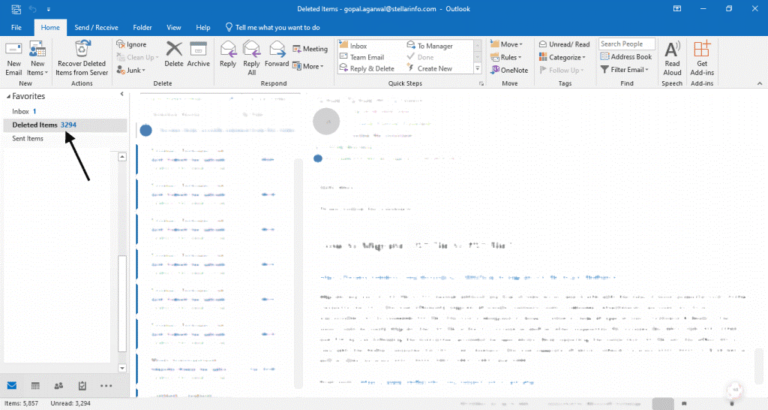768x410 pixels.
Task: Recover Deleted Items from Server
Action: (x=81, y=58)
